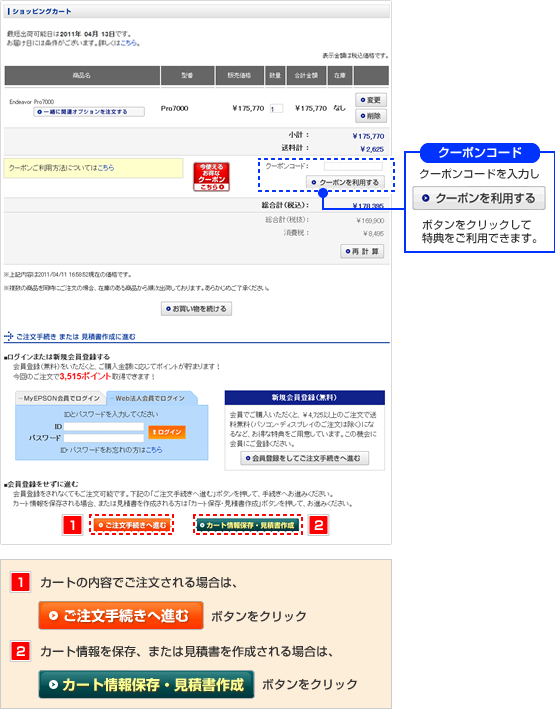This screenshot has height=709, width=555.
Task: Click the クーポンコード input field in the cart
Action: 353,166
